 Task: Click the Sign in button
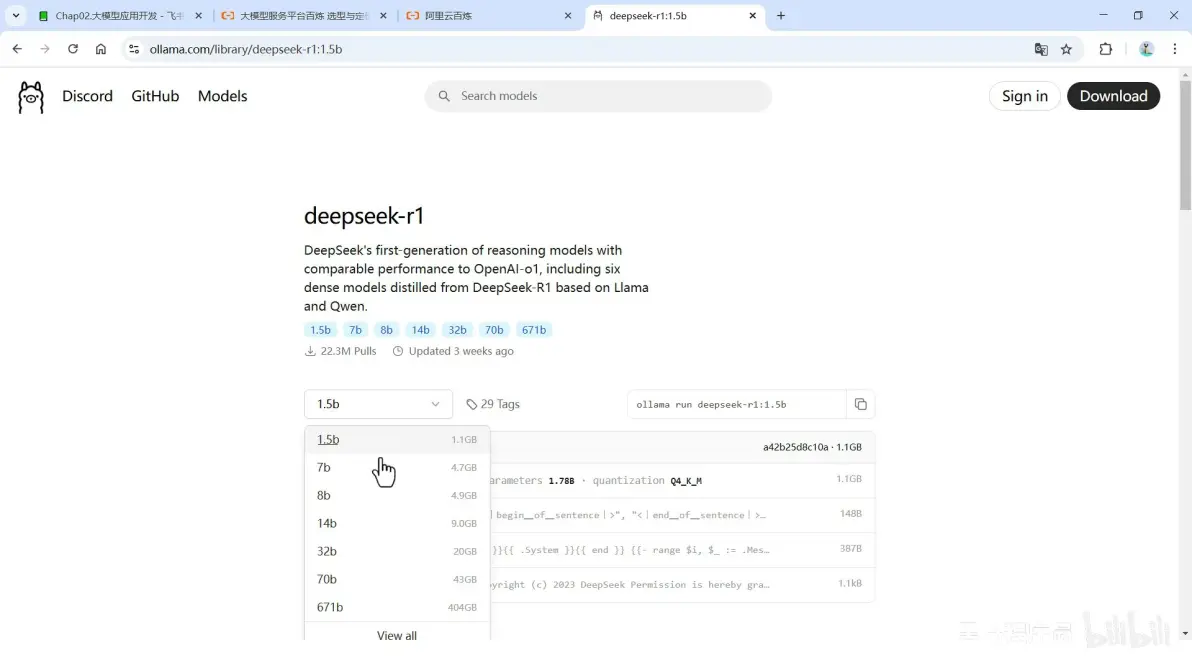1024,96
